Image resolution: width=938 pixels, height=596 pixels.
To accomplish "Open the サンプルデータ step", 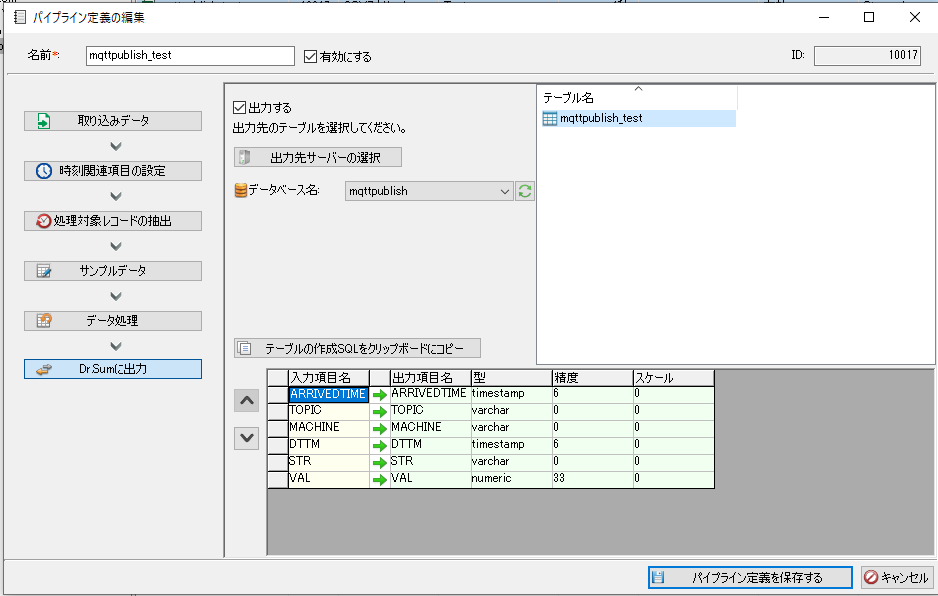I will (x=113, y=271).
